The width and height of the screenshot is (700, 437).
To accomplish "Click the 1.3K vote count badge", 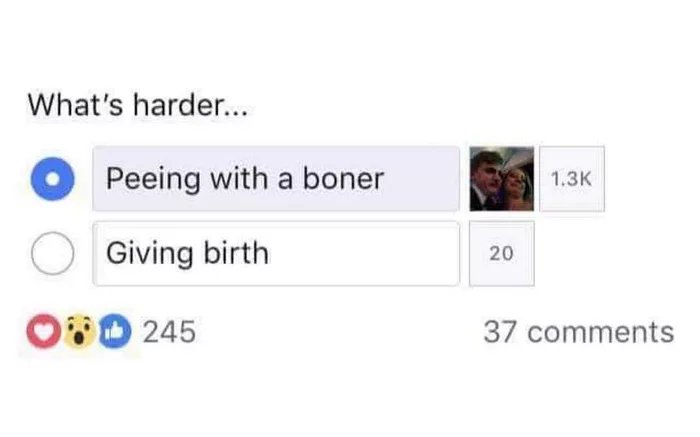I will (572, 179).
